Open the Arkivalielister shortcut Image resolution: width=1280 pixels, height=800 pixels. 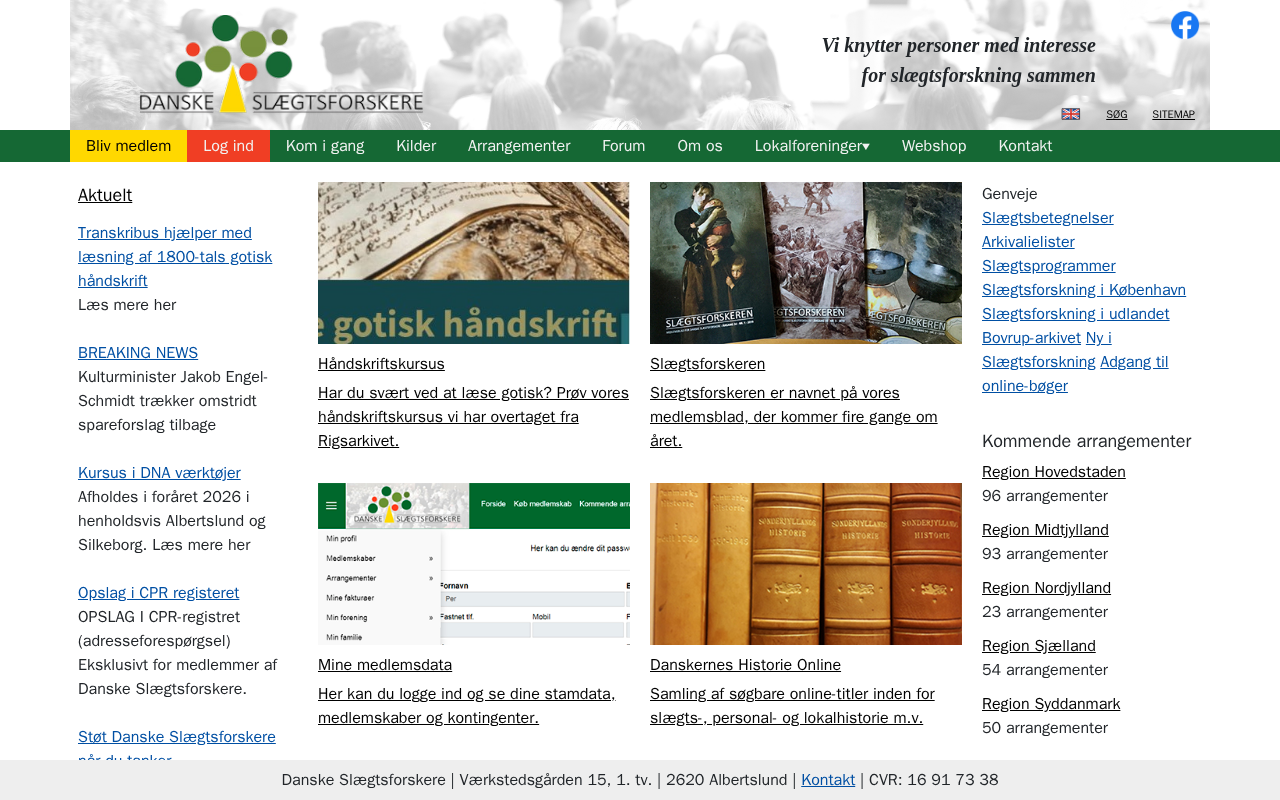click(1028, 242)
